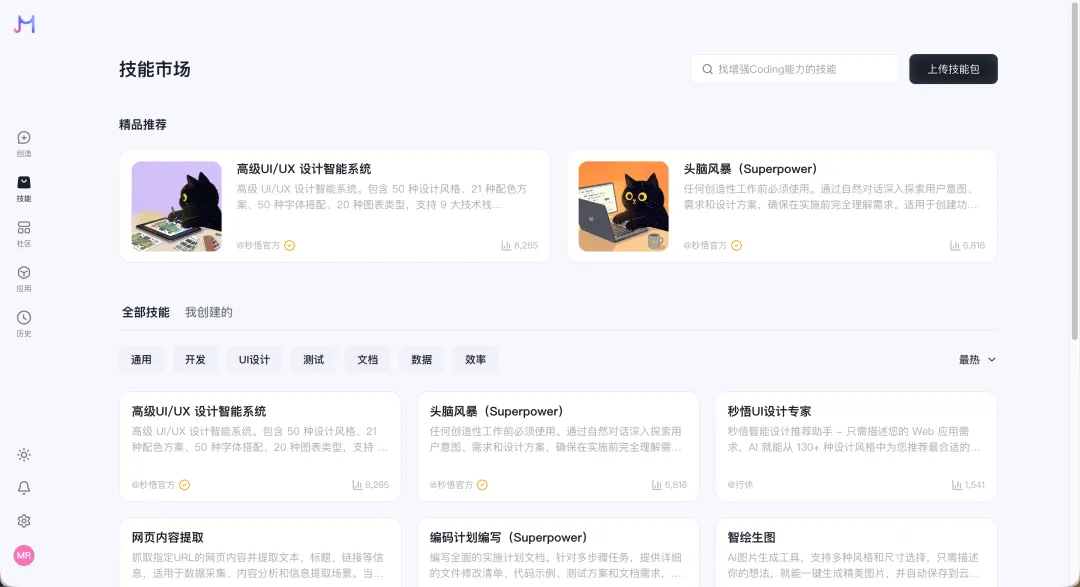Open the 历史 (History) sidebar icon
The height and width of the screenshot is (587, 1080).
(24, 323)
